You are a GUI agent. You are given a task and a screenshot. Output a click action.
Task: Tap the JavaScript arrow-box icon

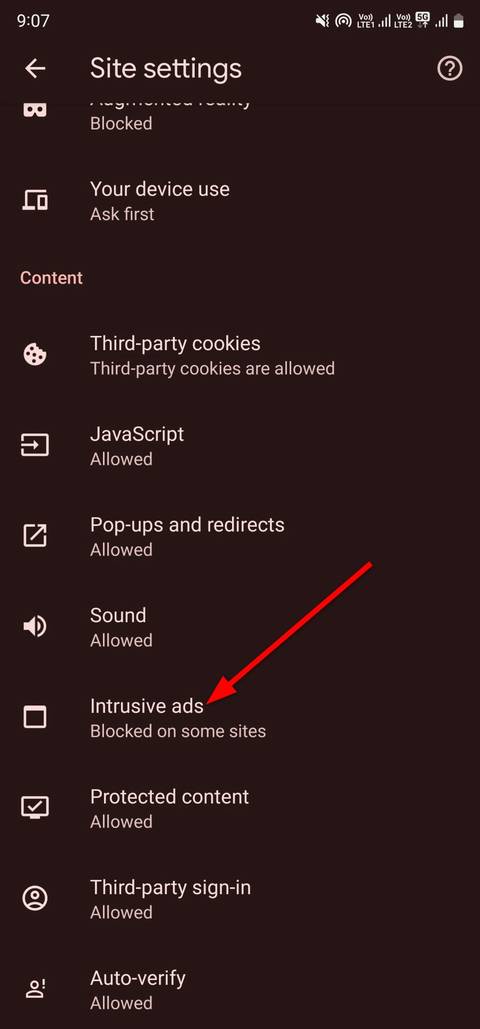[x=35, y=446]
